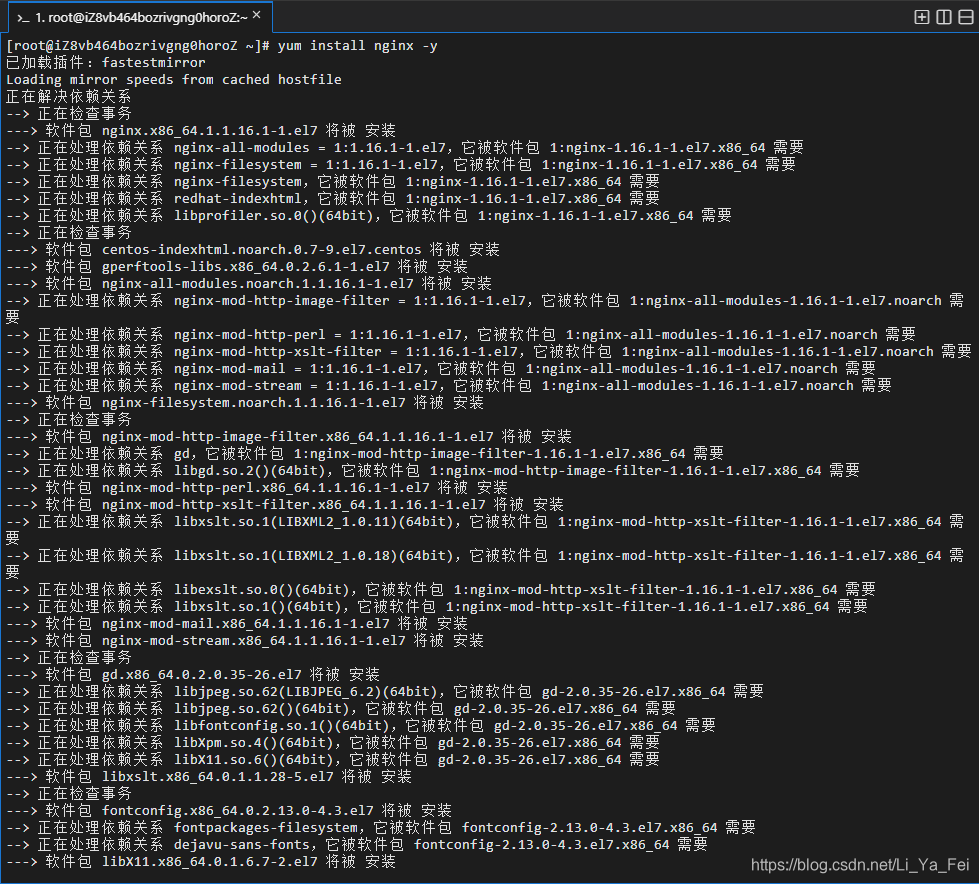
Task: Click the vertical split pane icon
Action: pyautogui.click(x=944, y=17)
